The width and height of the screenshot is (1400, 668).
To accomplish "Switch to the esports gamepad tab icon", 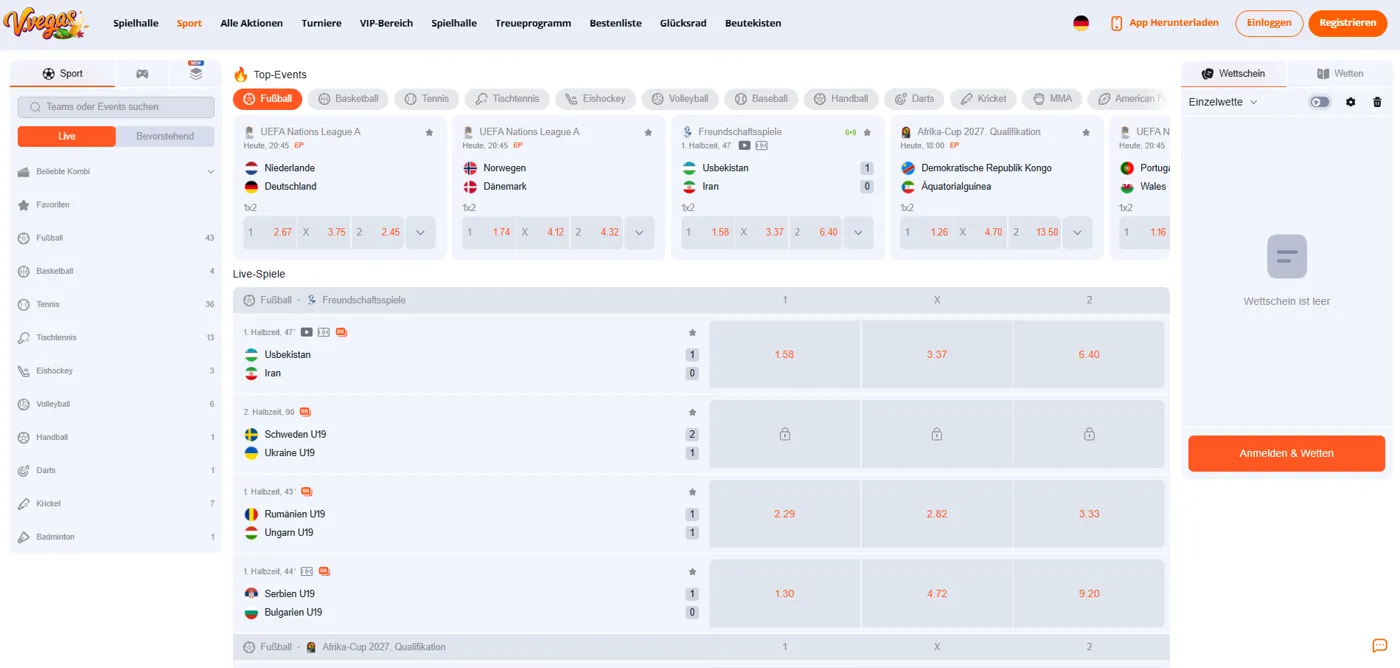I will coord(142,74).
